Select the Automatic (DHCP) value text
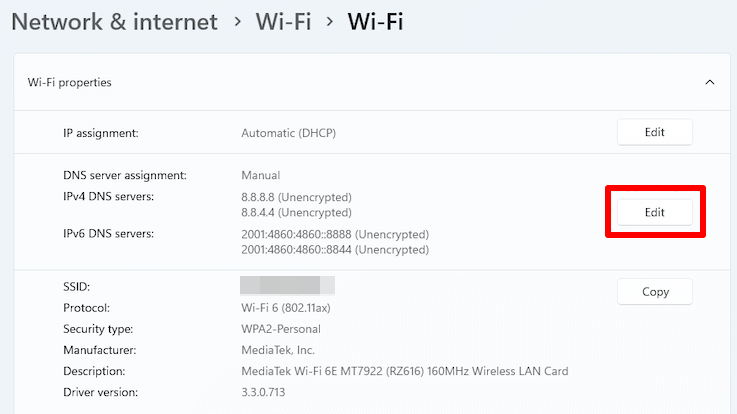 [289, 133]
